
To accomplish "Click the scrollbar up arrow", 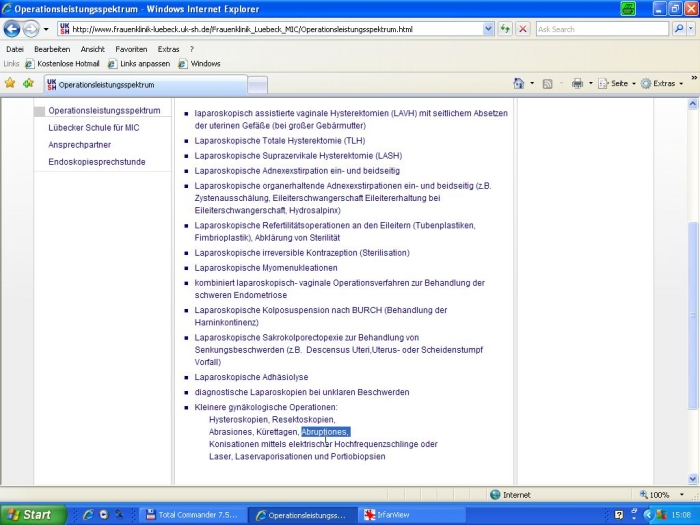I will click(x=692, y=104).
